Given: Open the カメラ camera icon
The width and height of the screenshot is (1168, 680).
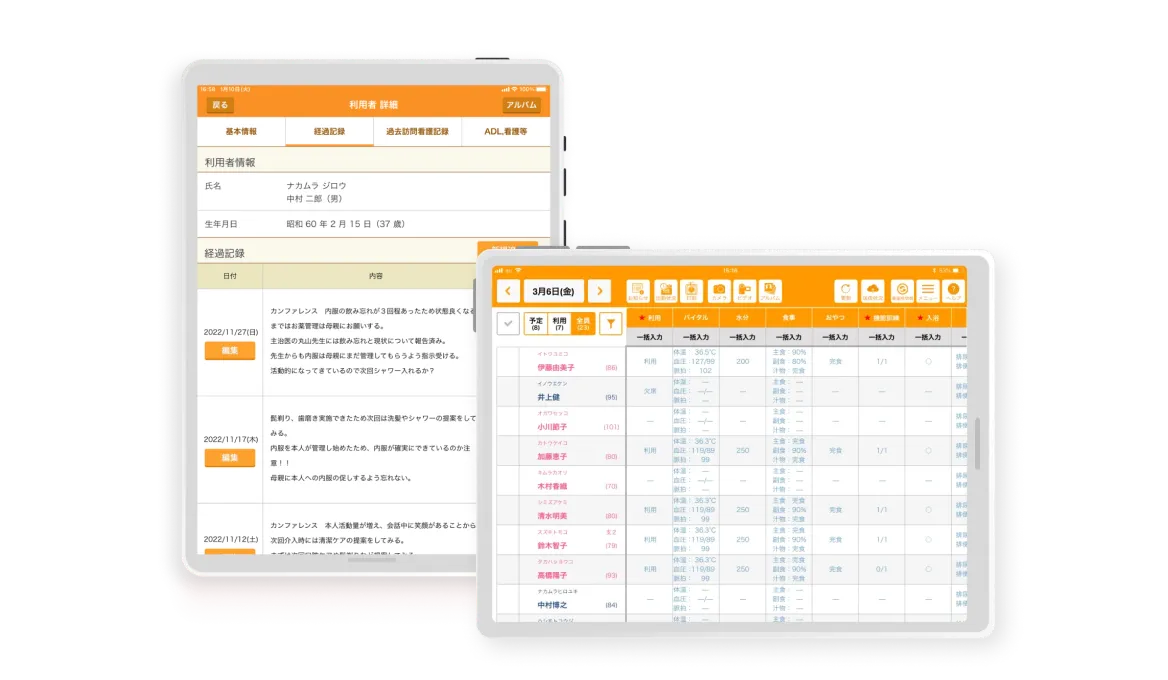Looking at the screenshot, I should pyautogui.click(x=718, y=291).
